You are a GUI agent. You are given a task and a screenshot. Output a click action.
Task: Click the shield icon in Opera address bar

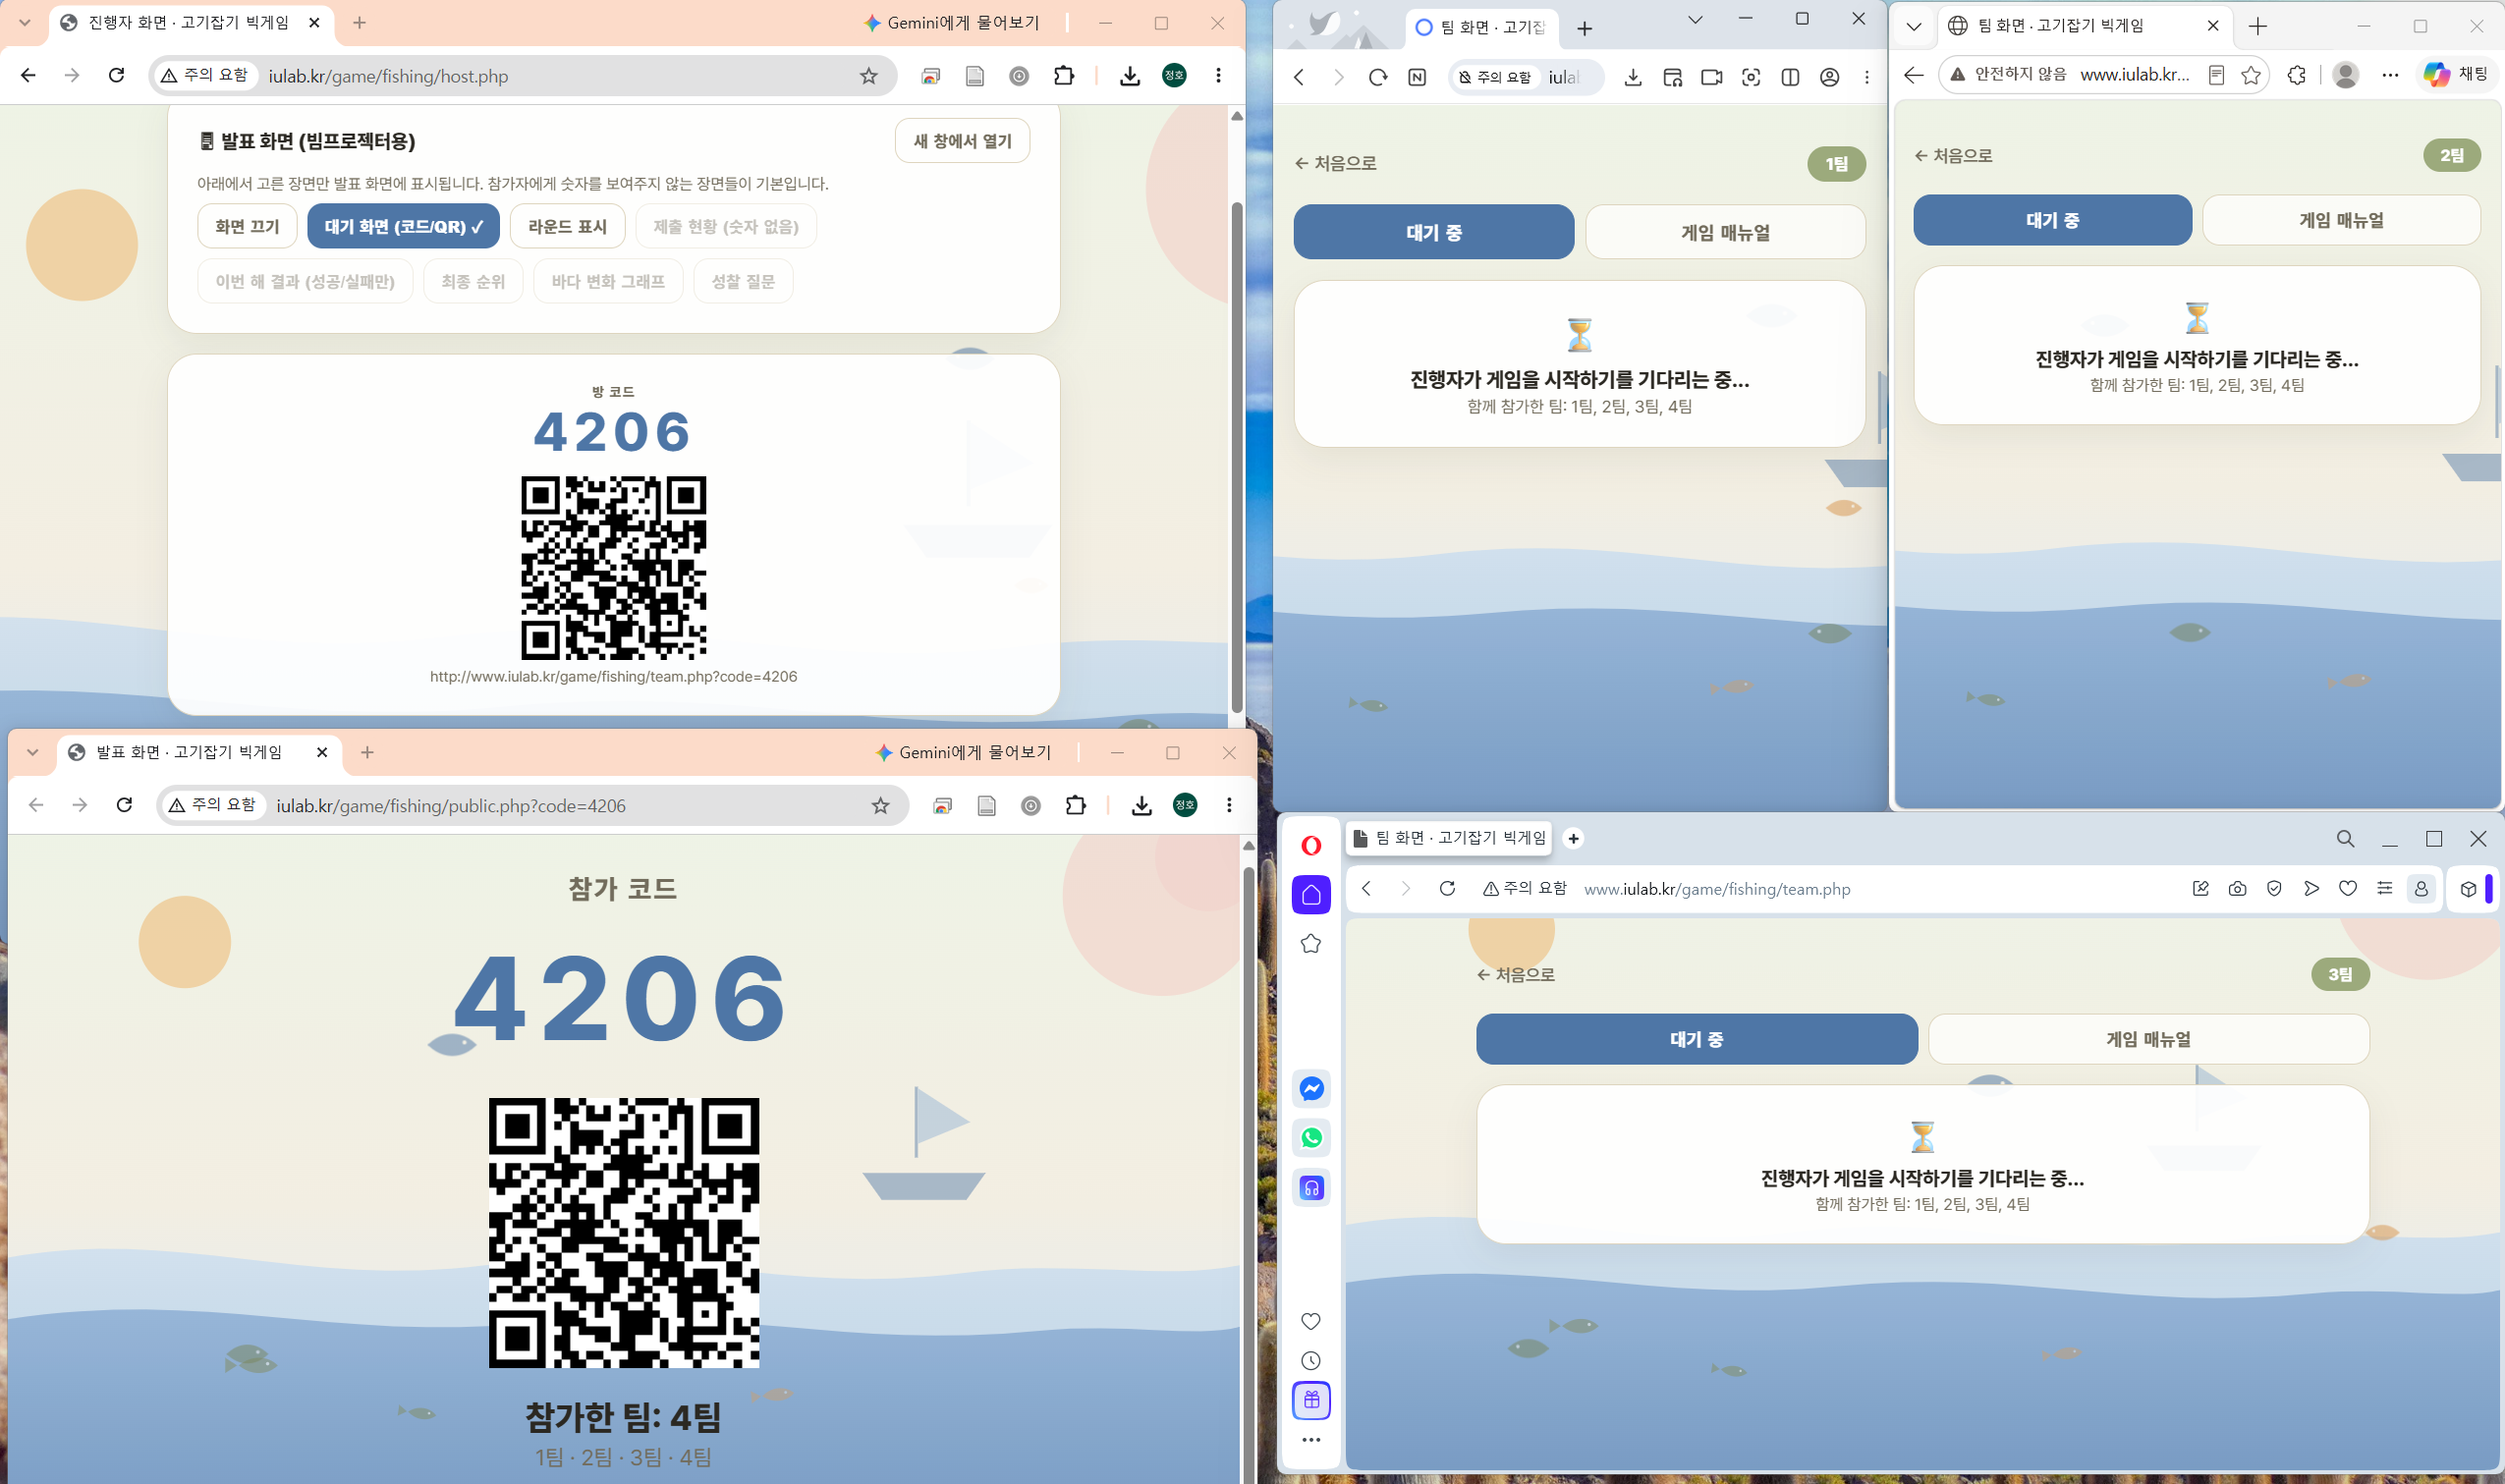pyautogui.click(x=2274, y=888)
